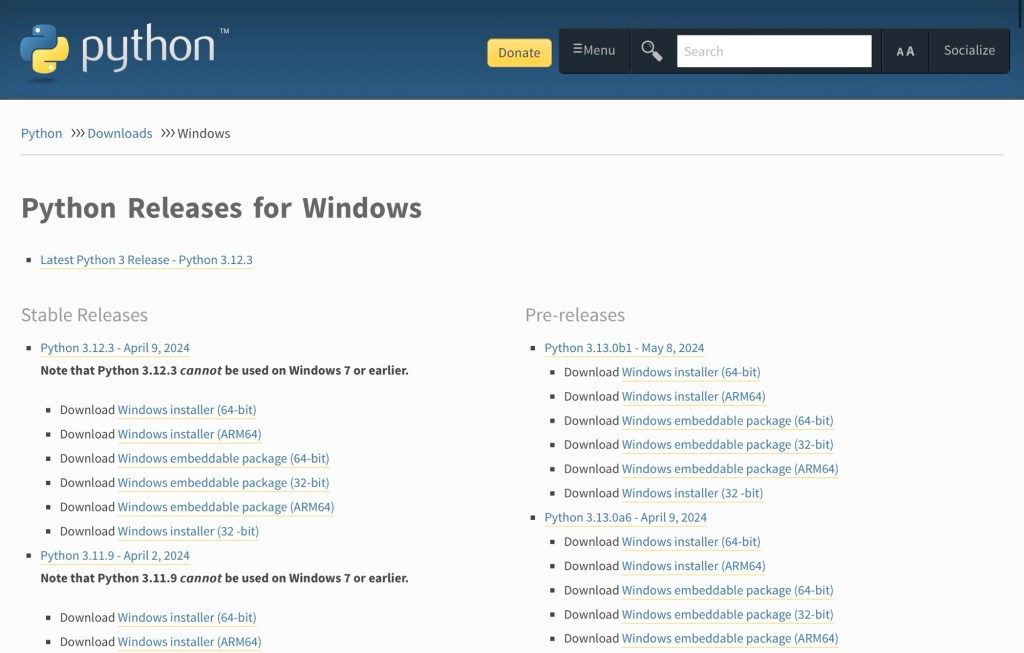This screenshot has width=1024, height=653.
Task: Download Python 3.12.3 Windows embeddable package (32-bit)
Action: (223, 483)
